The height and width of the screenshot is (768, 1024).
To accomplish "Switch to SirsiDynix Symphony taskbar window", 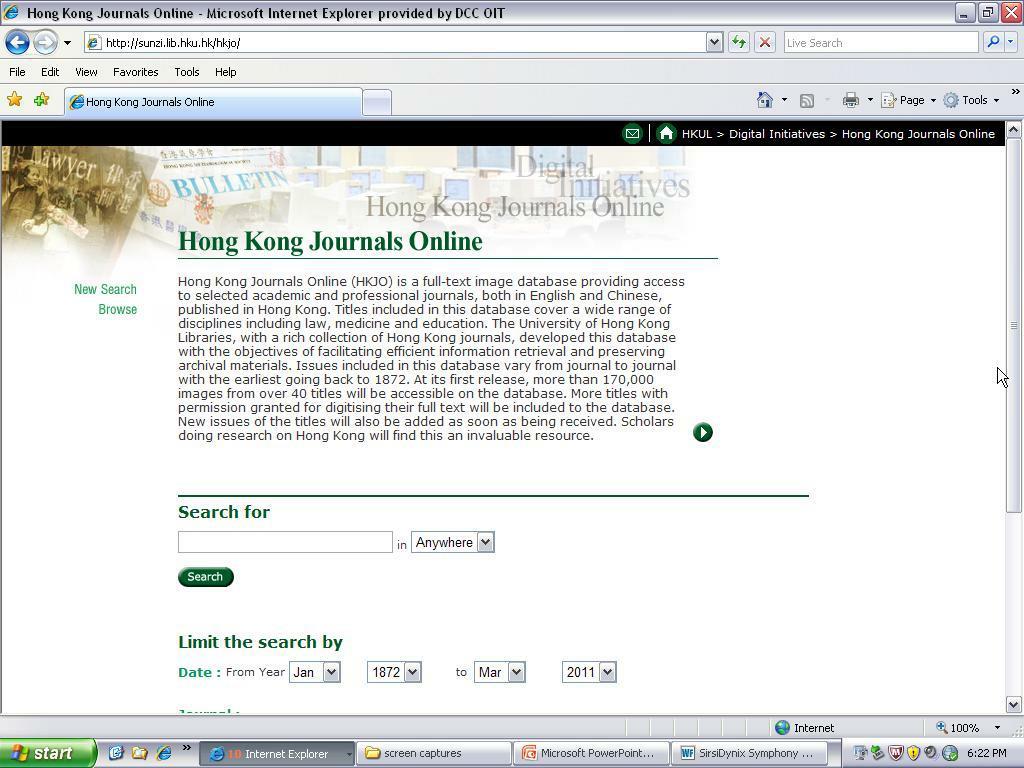I will [x=750, y=753].
